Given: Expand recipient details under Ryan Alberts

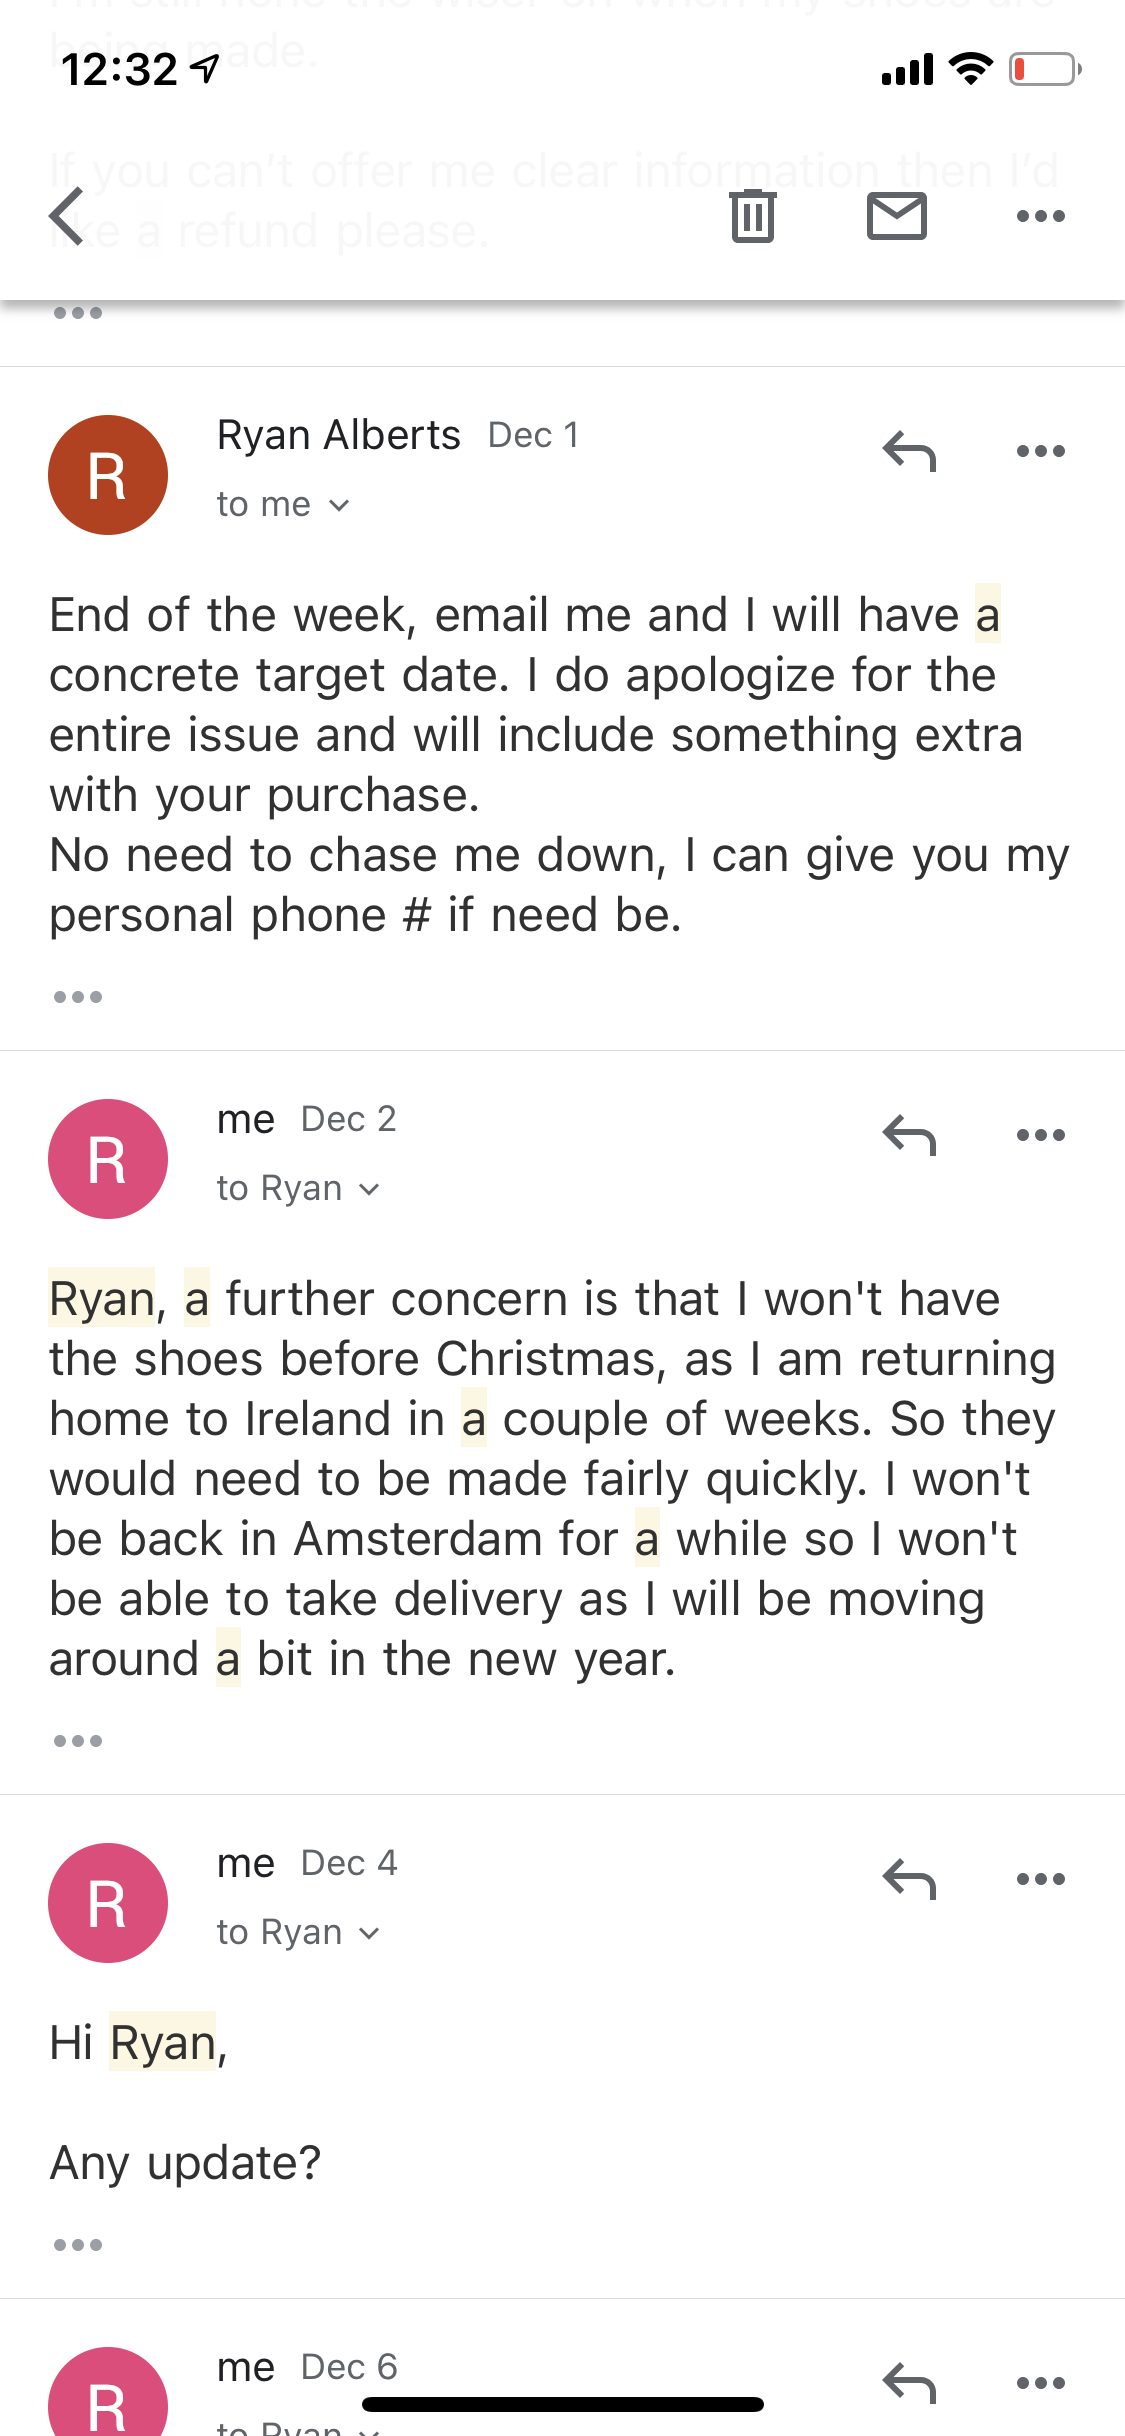Looking at the screenshot, I should 283,505.
